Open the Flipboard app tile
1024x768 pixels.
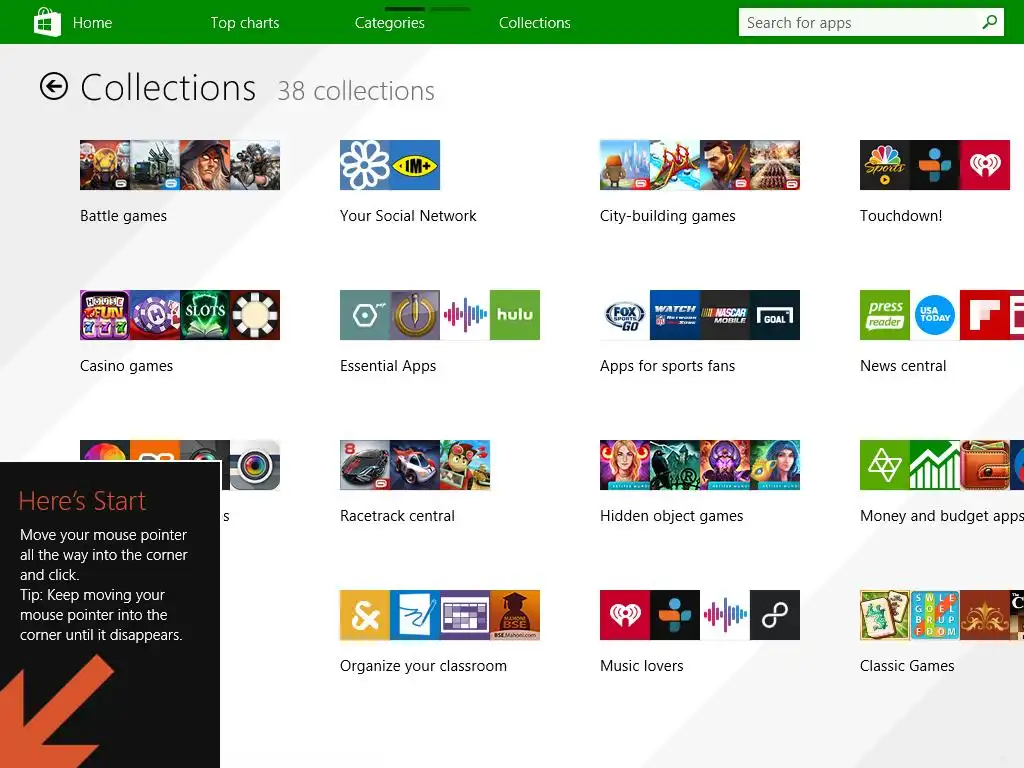(x=985, y=315)
